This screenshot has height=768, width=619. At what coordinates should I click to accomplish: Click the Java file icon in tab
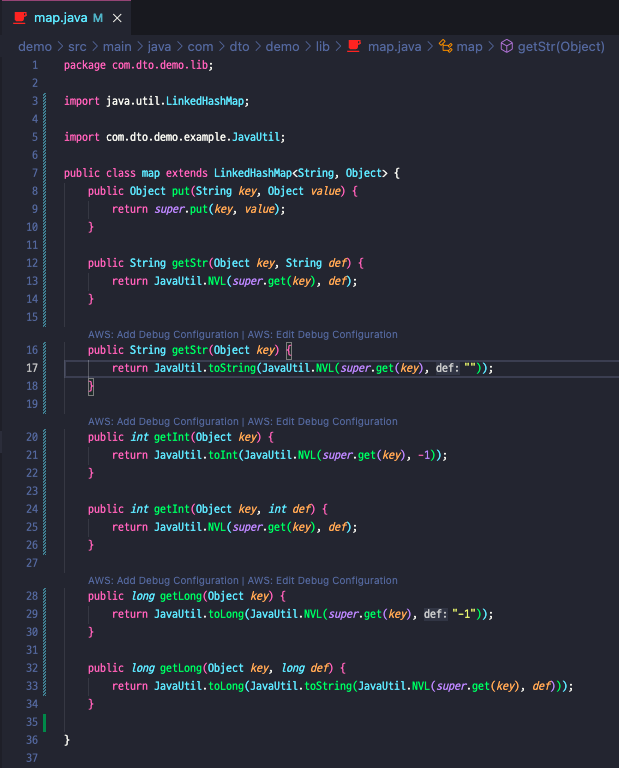click(x=20, y=18)
